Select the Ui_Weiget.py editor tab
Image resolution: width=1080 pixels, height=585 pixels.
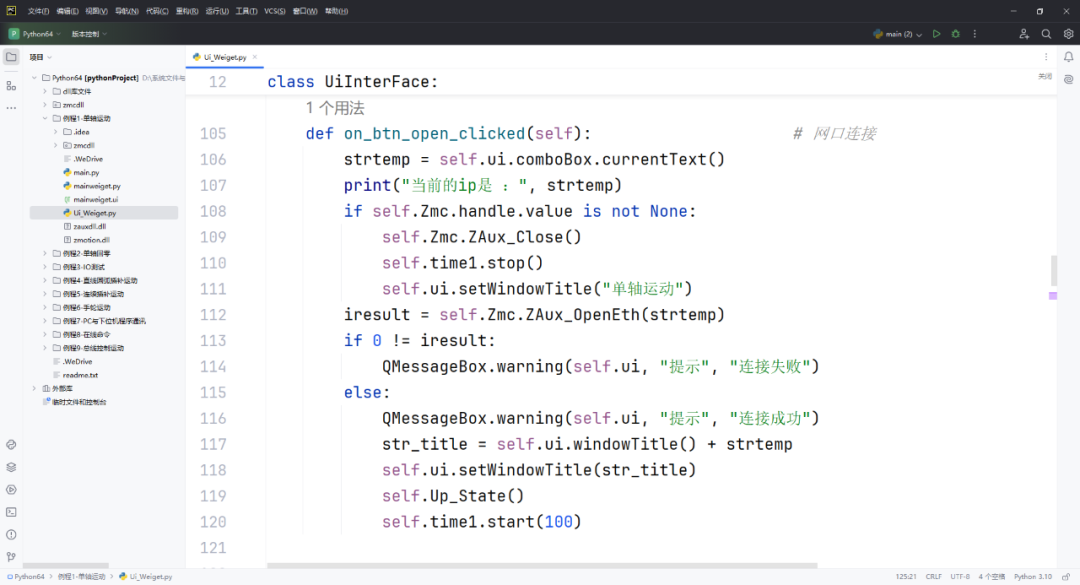point(222,57)
